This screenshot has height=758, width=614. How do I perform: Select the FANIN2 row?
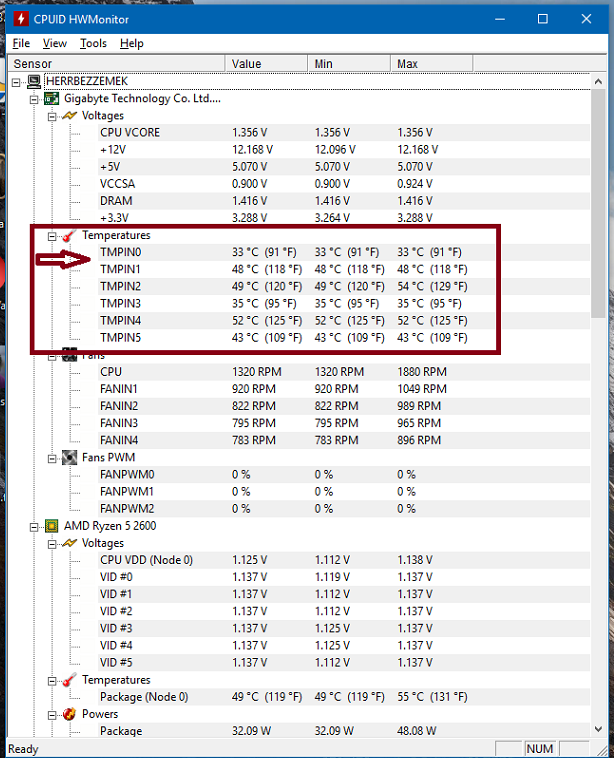click(x=343, y=406)
